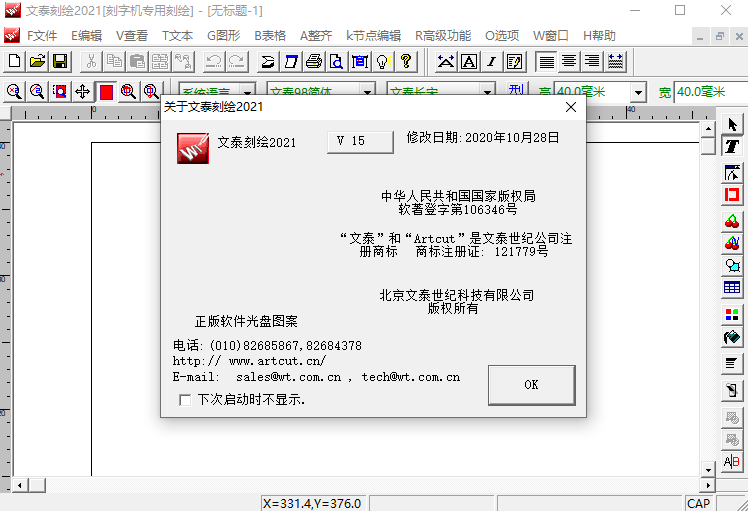Click the A|B split text icon
This screenshot has height=511, width=748.
coord(732,461)
